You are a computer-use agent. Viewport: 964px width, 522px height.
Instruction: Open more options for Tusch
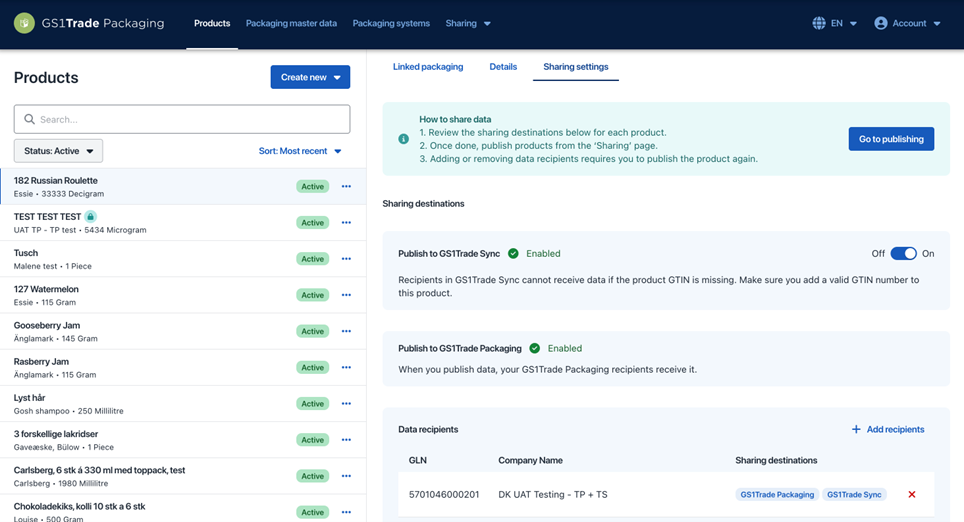pyautogui.click(x=346, y=259)
